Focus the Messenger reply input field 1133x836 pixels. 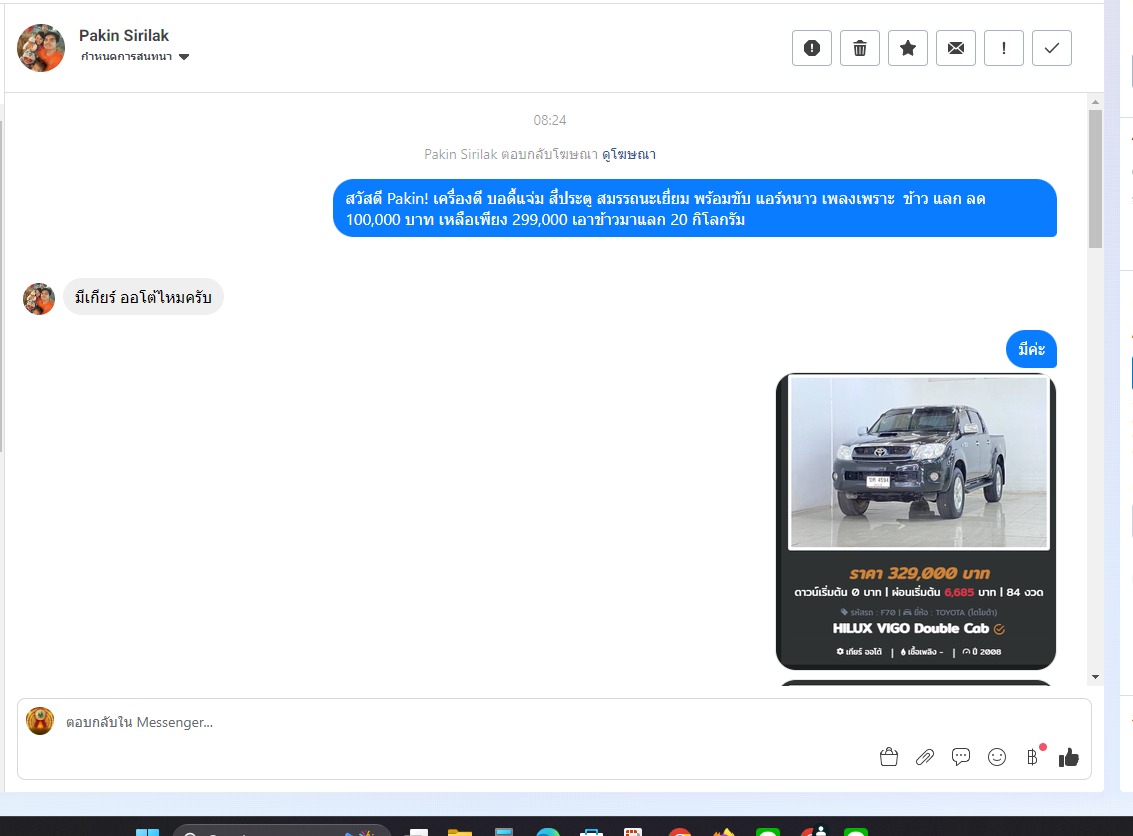click(x=462, y=722)
